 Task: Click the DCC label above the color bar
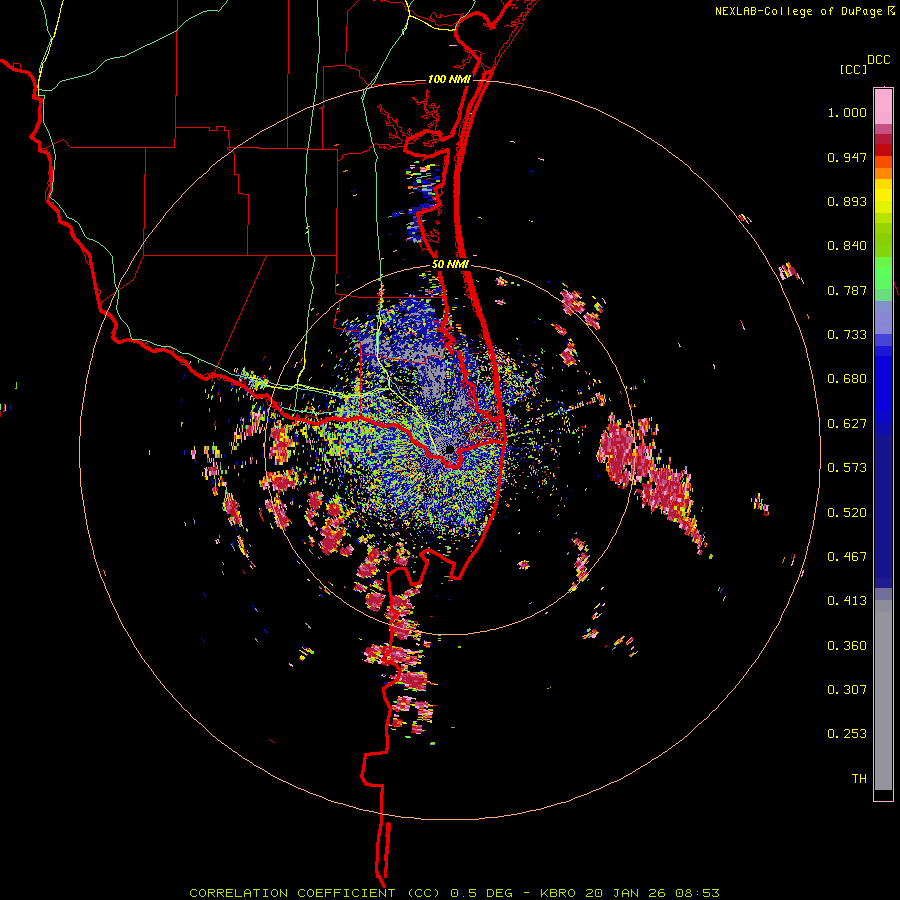click(879, 60)
